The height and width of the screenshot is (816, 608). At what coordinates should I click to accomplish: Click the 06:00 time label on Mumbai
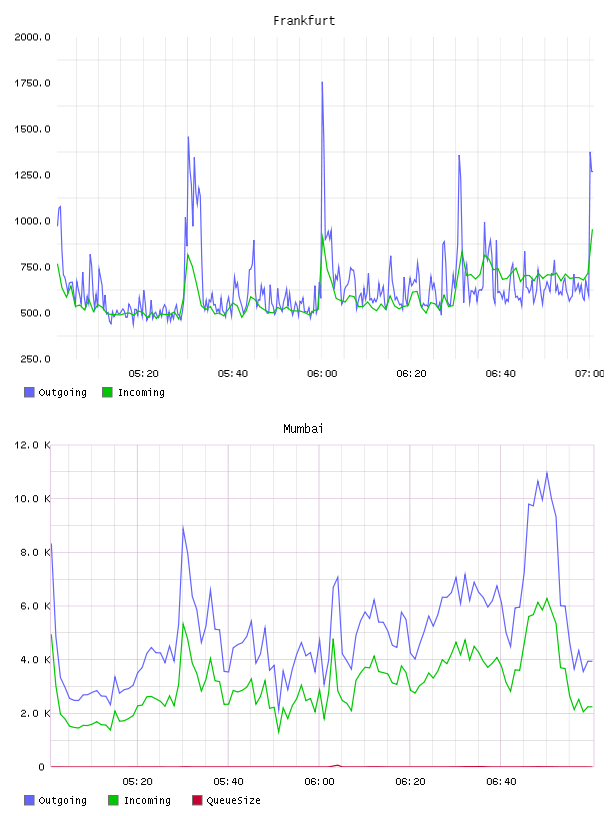(x=319, y=782)
